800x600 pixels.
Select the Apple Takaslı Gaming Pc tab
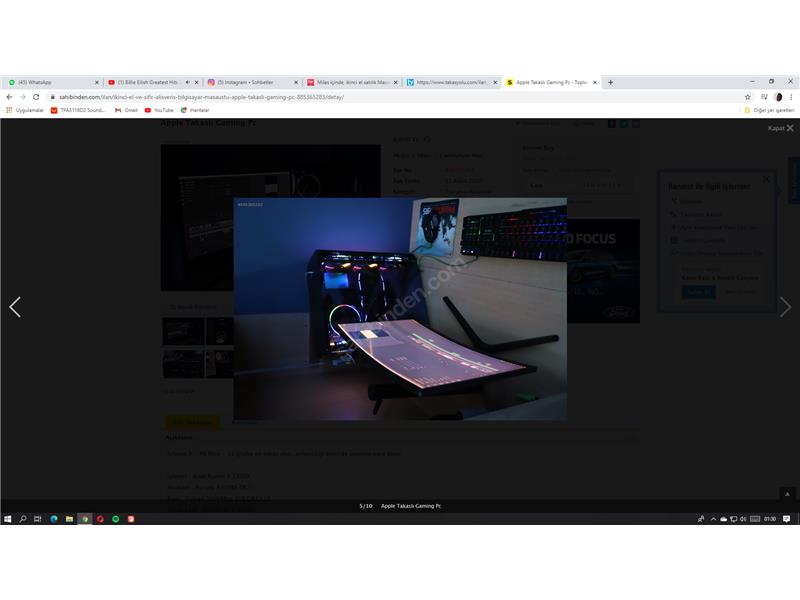551,82
